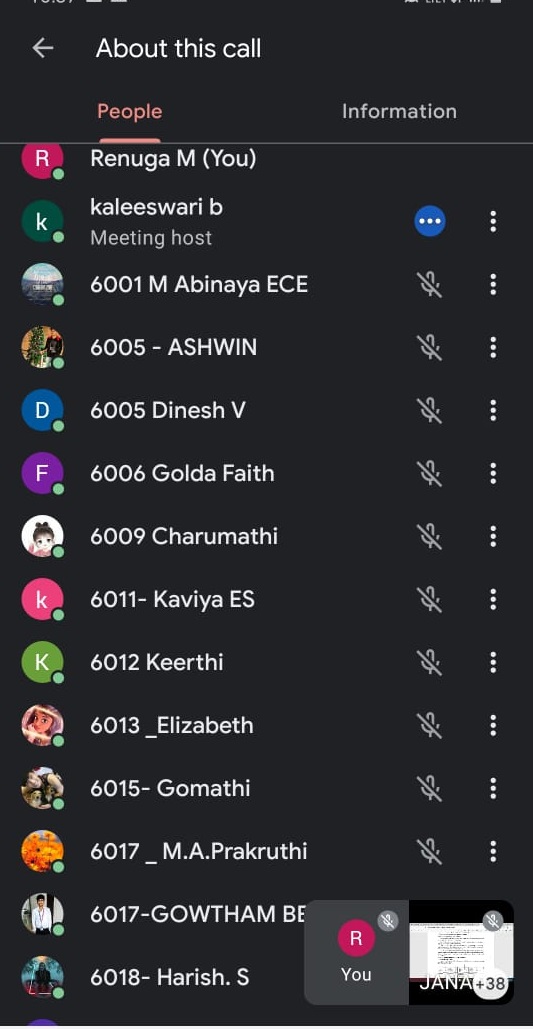Mute microphone of 6001 M Abinaya ECE
The height and width of the screenshot is (1029, 533).
(429, 284)
